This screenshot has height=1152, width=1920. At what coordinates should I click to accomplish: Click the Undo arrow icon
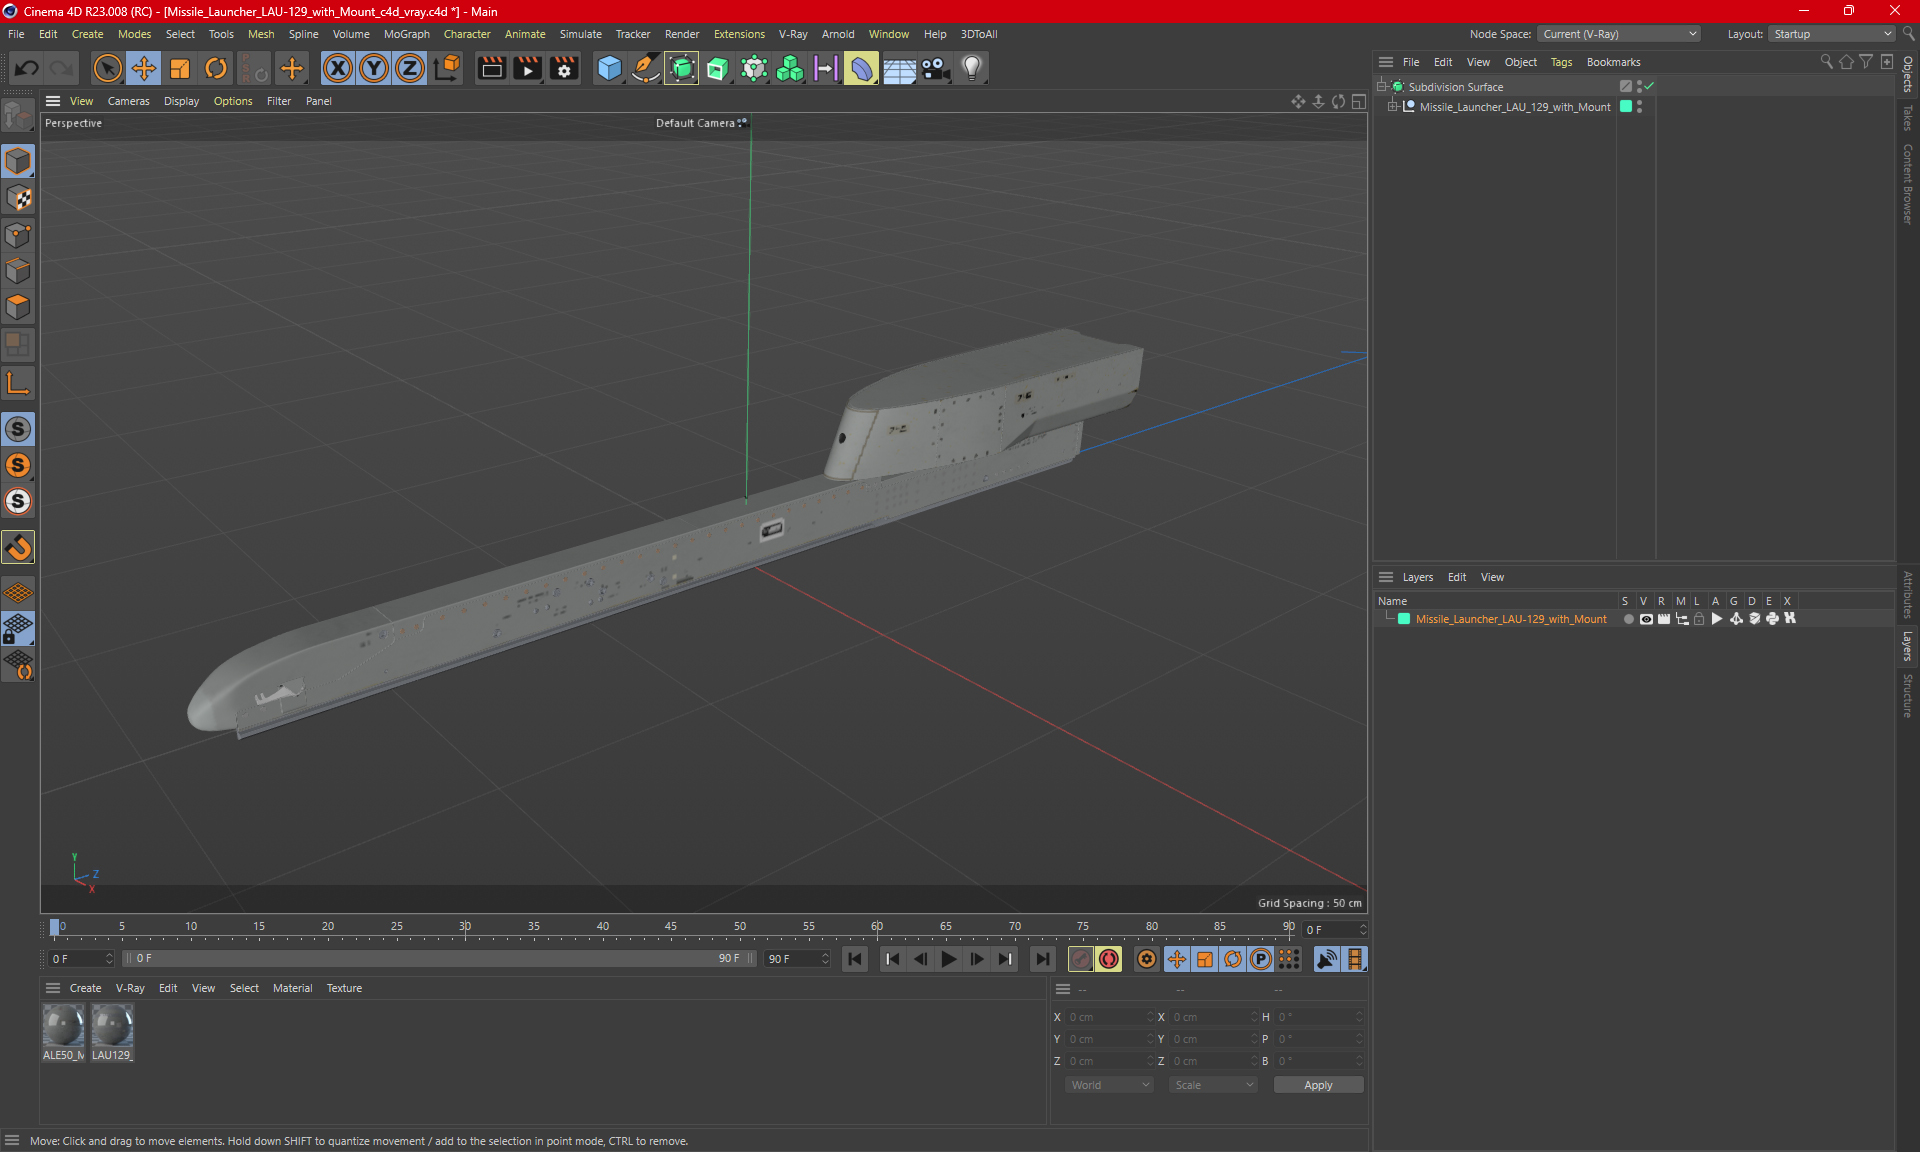[27, 68]
